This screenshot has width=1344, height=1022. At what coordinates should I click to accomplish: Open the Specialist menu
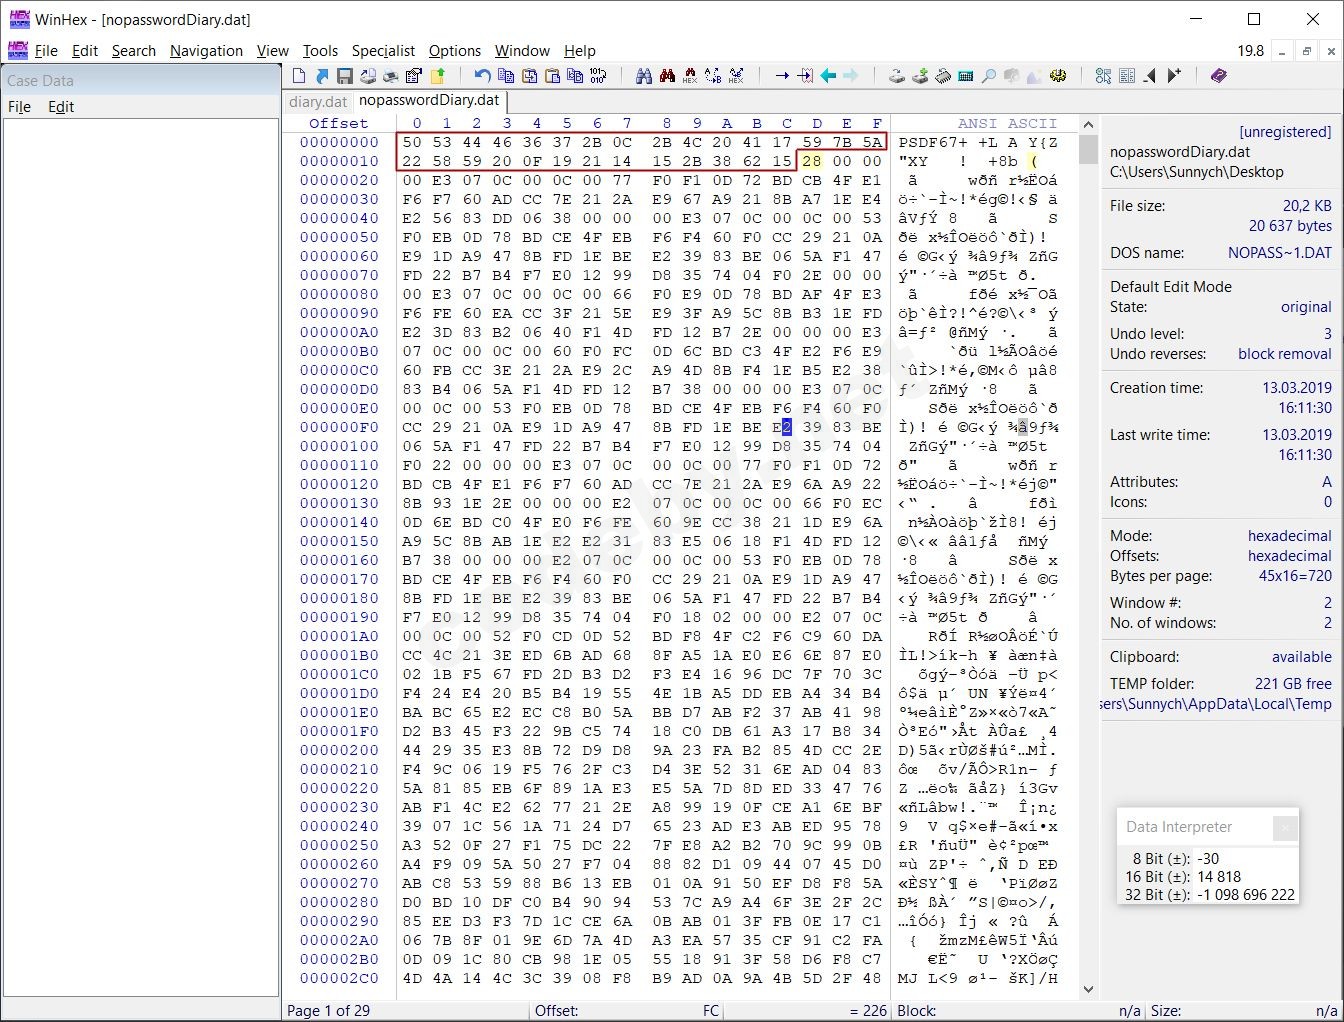click(x=383, y=51)
